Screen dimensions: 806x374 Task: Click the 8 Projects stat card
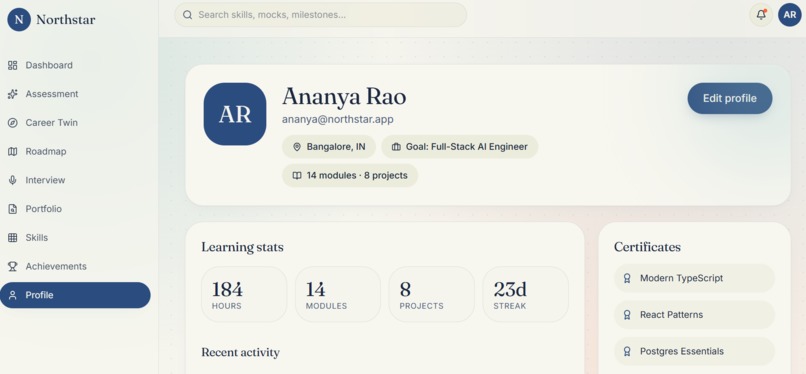tap(432, 294)
